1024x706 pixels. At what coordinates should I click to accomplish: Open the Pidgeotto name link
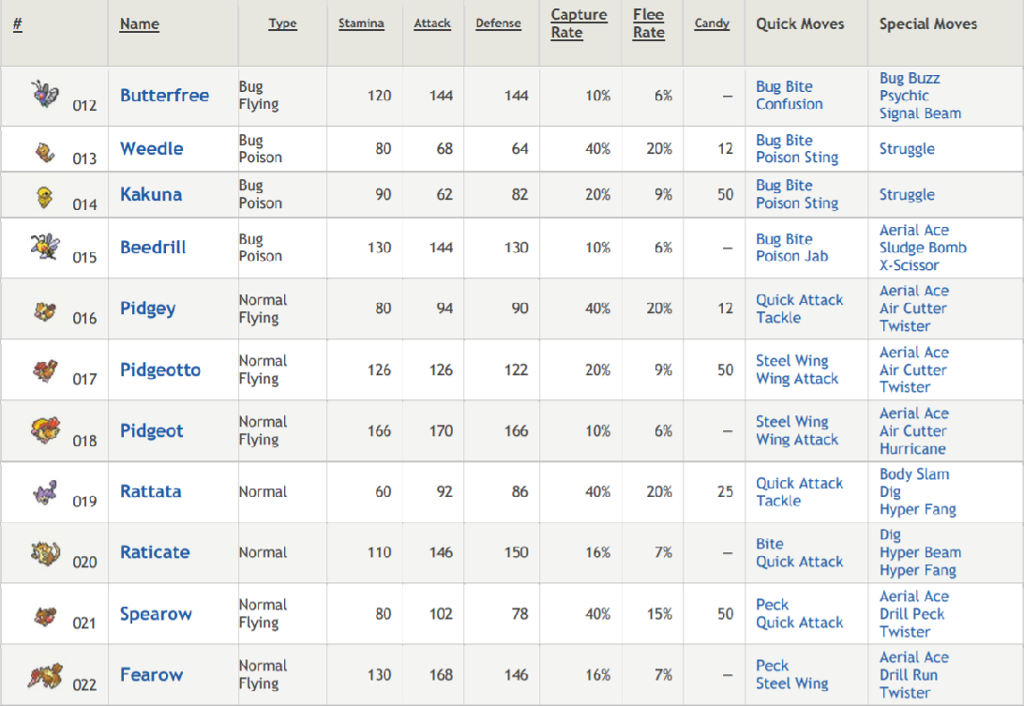click(x=160, y=370)
